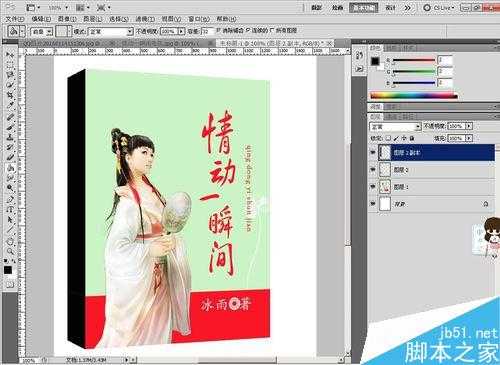The height and width of the screenshot is (365, 500).
Task: Open the Actions panel play icon
Action: coord(360,69)
